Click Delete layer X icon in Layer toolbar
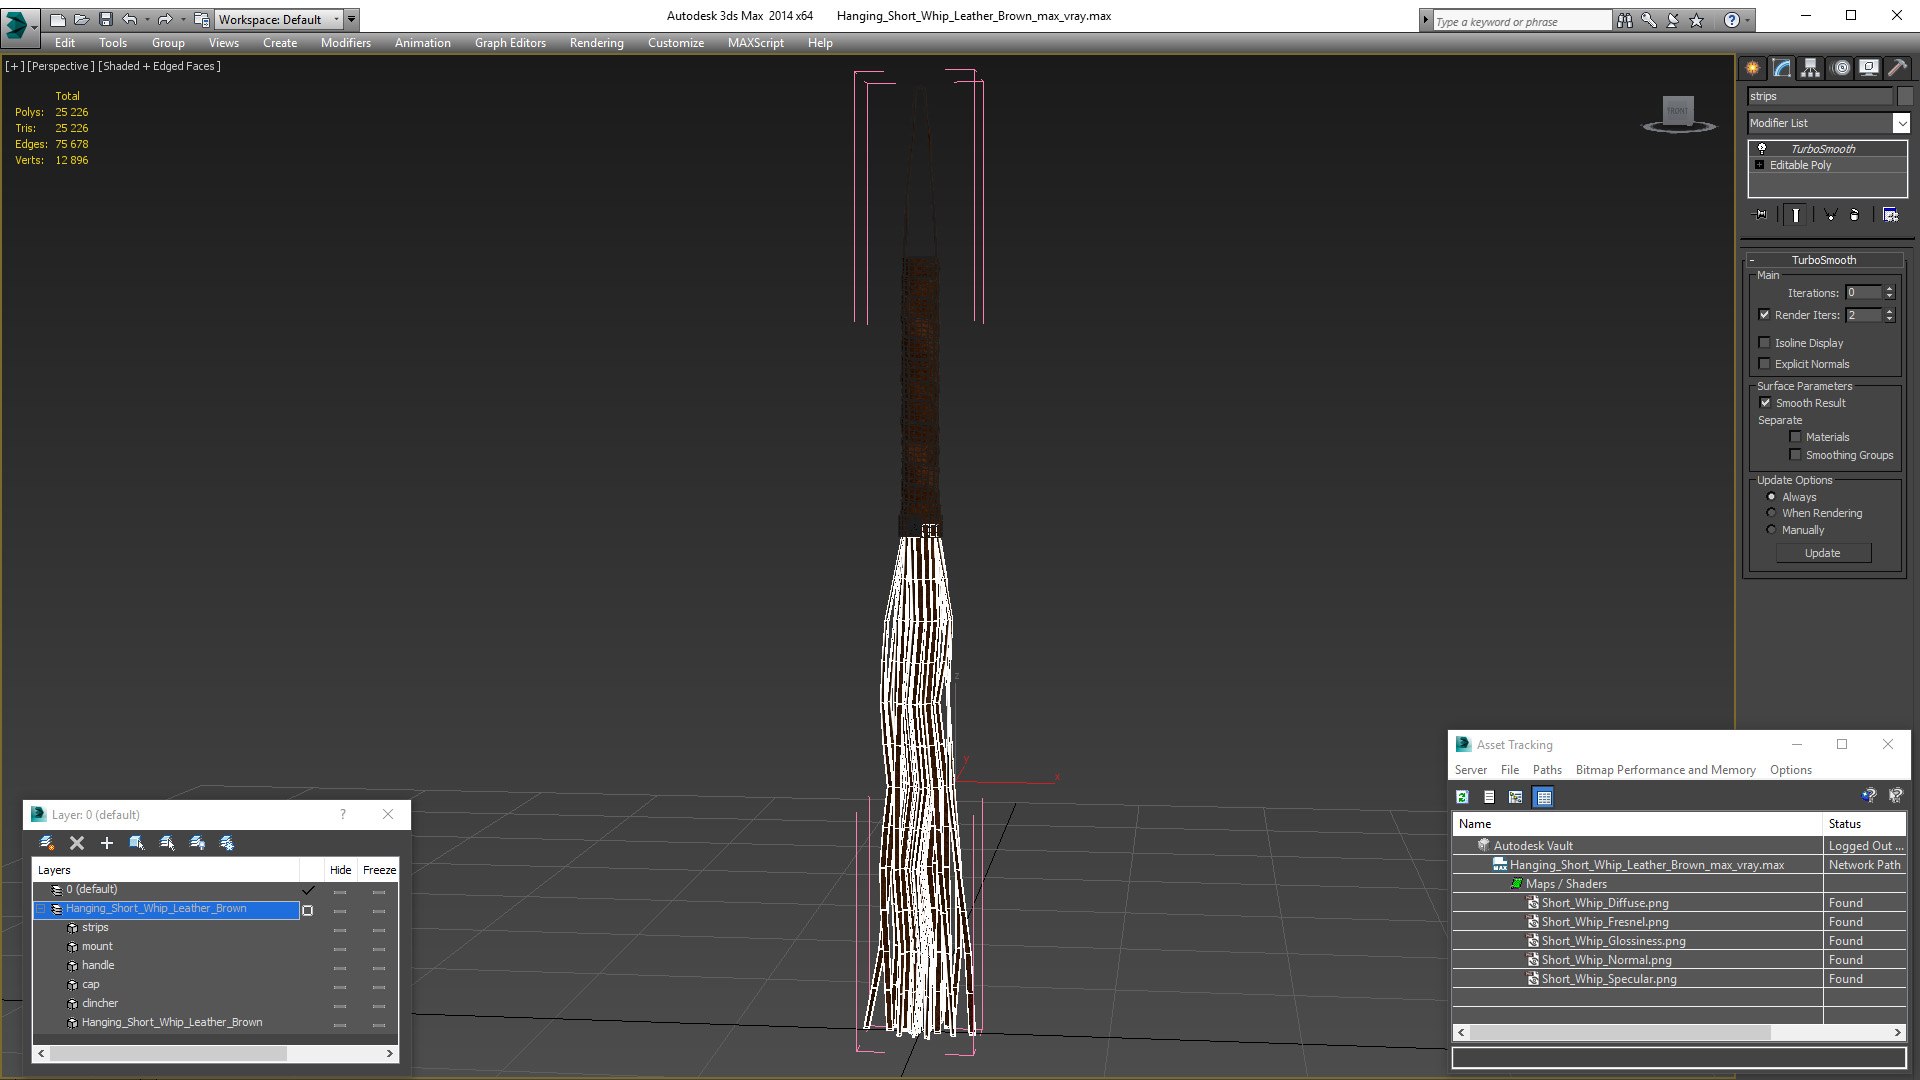 pos(77,843)
